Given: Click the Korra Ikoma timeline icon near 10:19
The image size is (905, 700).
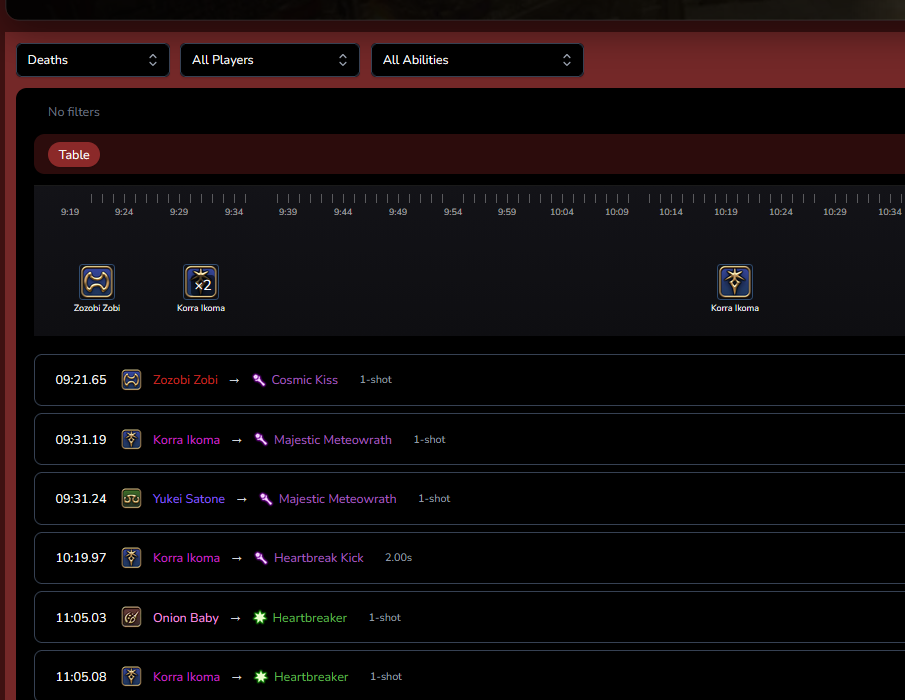Looking at the screenshot, I should point(735,282).
